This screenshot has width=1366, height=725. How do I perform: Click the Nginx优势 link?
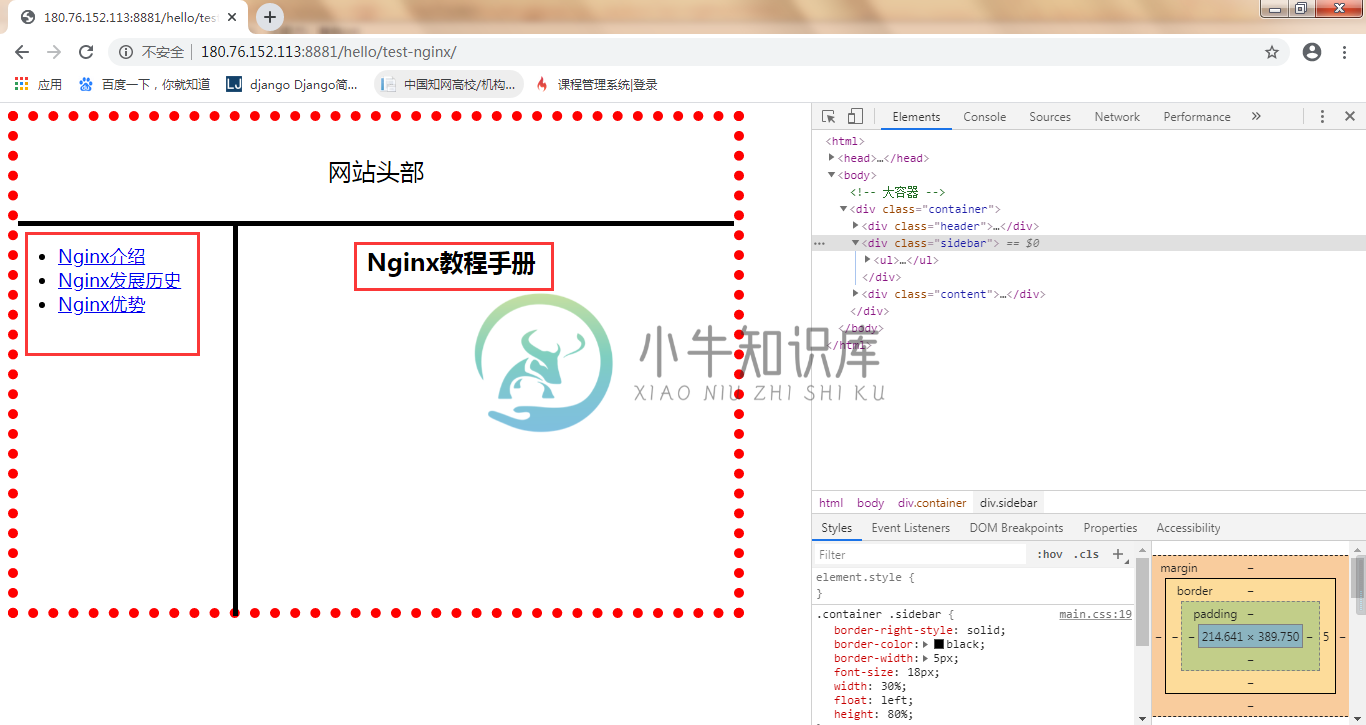pyautogui.click(x=101, y=305)
